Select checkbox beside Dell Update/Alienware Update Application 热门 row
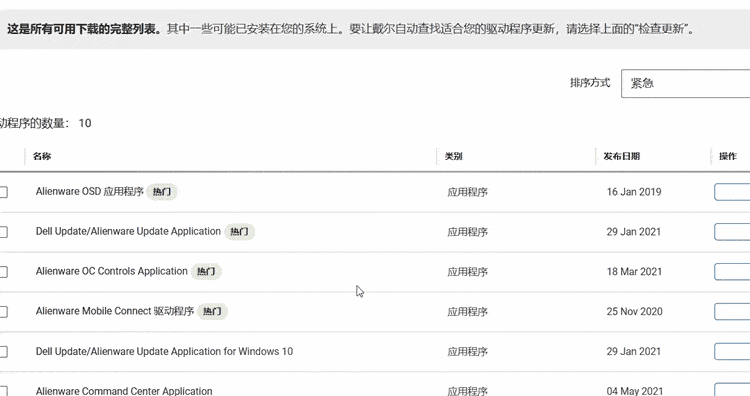Image resolution: width=750 pixels, height=396 pixels. pyautogui.click(x=3, y=232)
